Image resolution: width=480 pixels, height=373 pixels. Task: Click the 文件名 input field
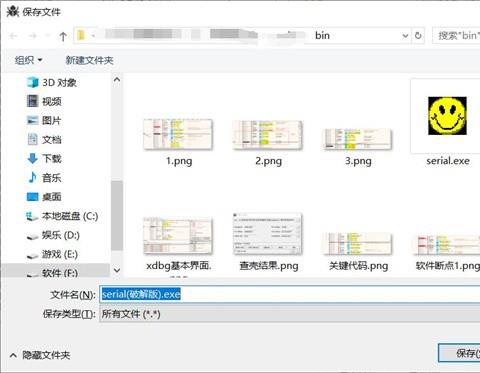[290, 294]
